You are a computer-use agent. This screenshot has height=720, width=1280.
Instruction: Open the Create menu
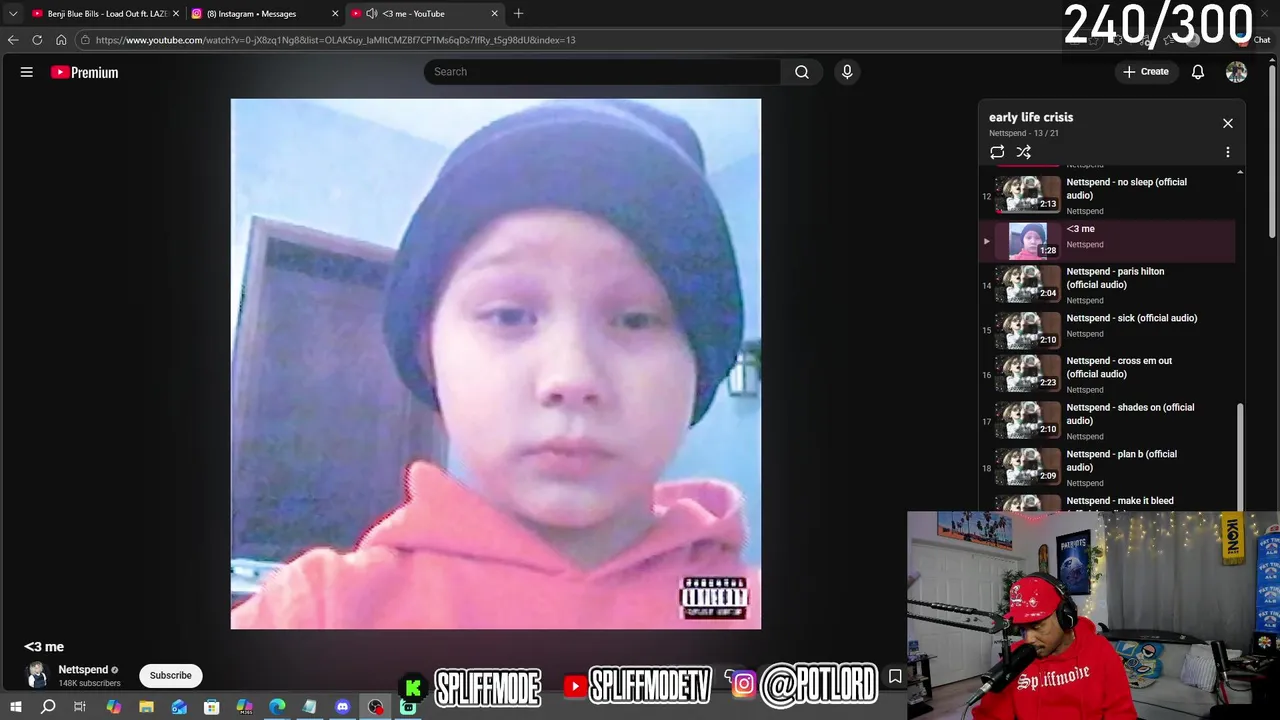(1146, 72)
